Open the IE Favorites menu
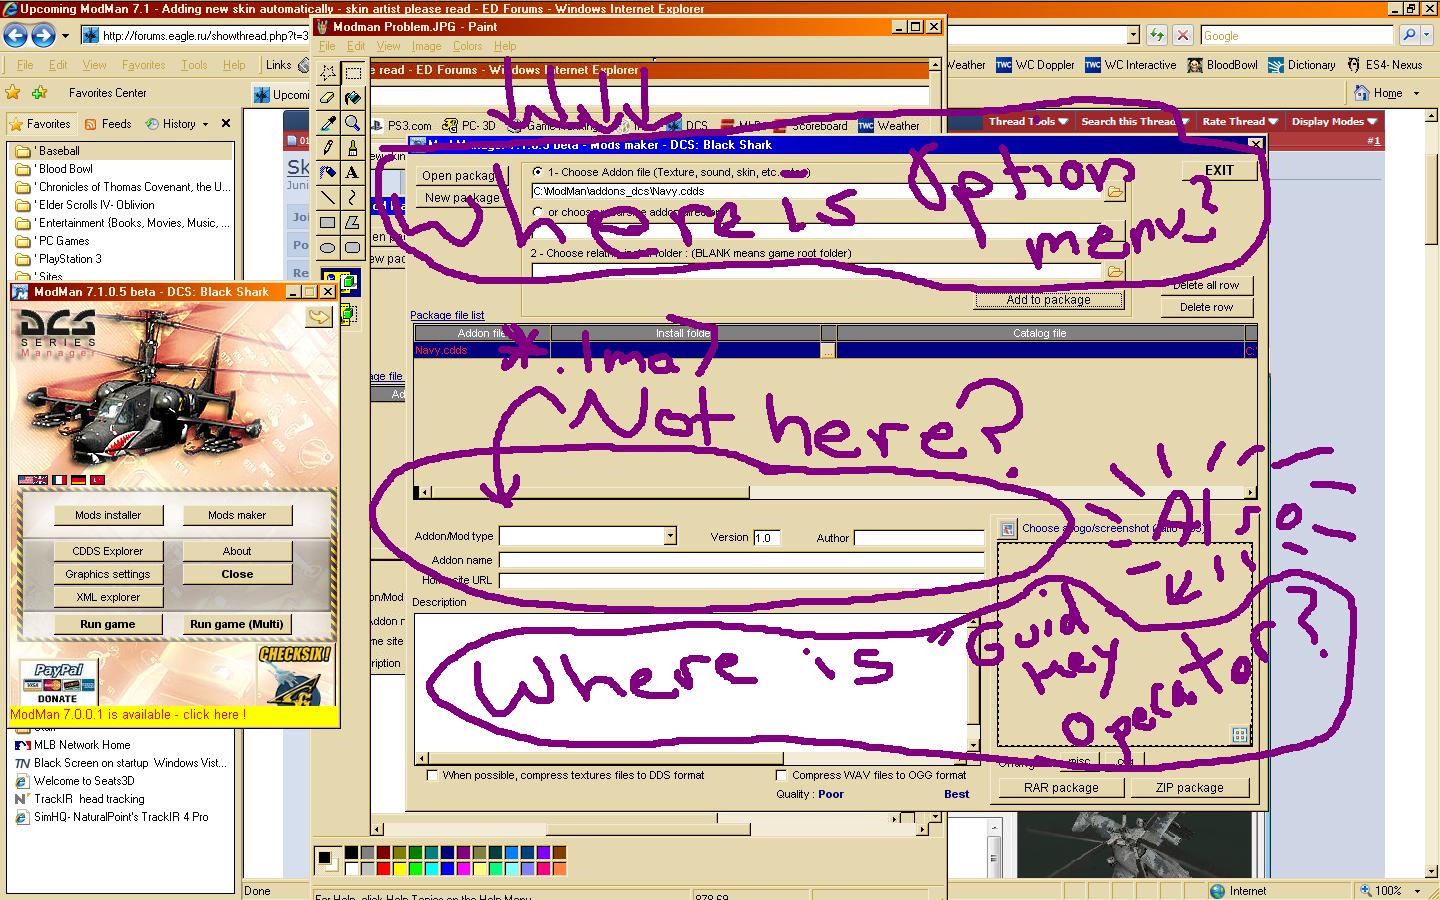 (x=143, y=65)
